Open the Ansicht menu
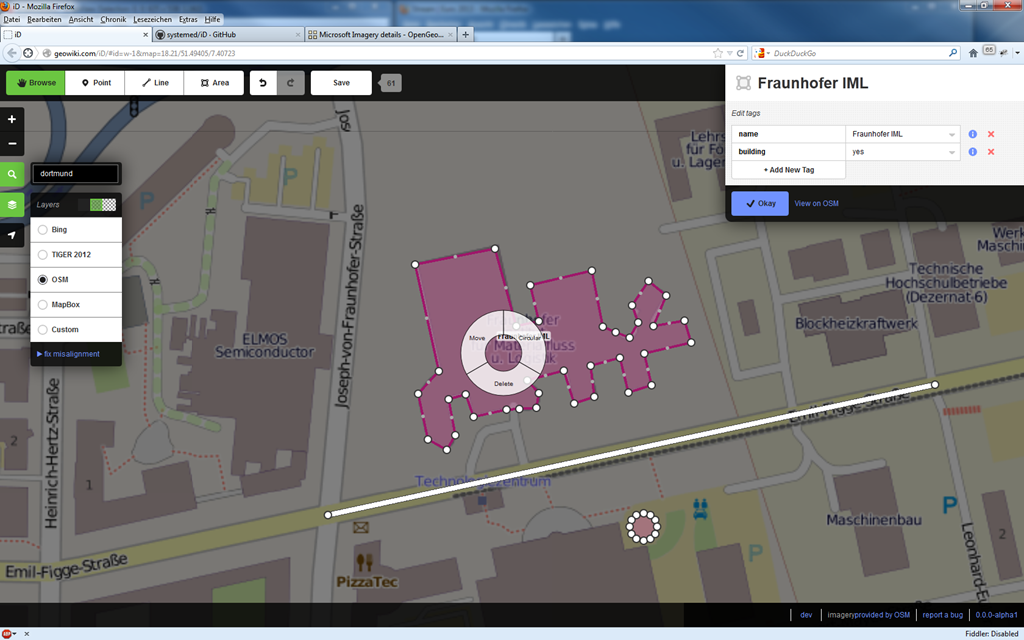 pos(81,20)
